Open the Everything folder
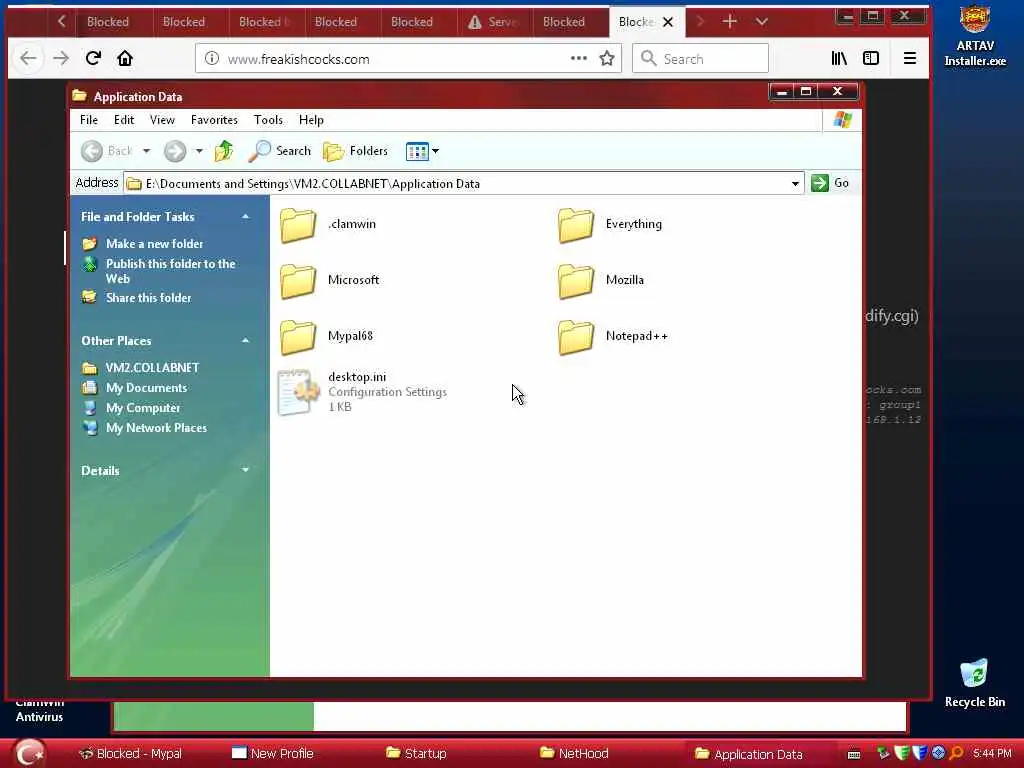The height and width of the screenshot is (768, 1024). (610, 225)
